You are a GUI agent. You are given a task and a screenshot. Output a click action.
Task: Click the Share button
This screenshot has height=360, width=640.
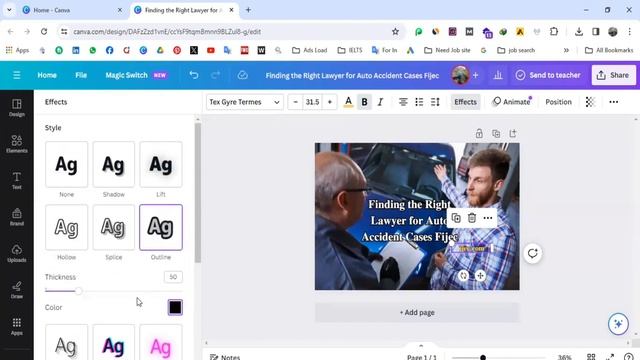(x=613, y=75)
